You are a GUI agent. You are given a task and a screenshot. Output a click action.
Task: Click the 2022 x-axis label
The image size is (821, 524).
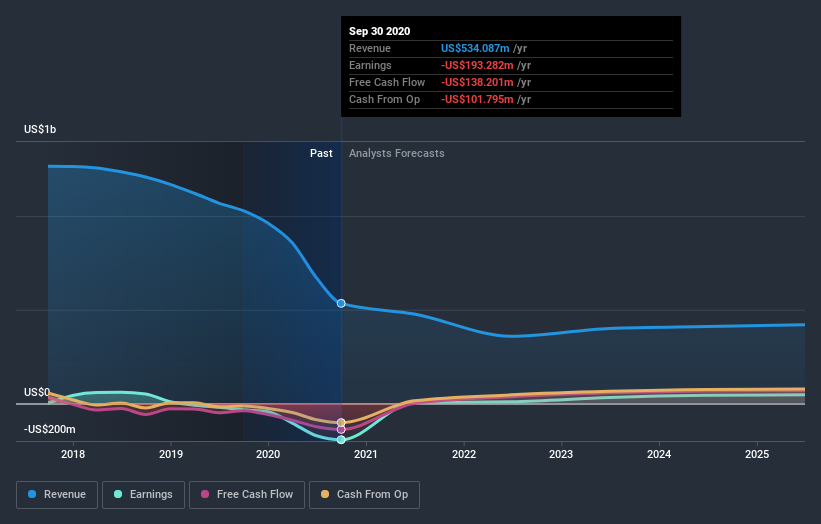464,454
